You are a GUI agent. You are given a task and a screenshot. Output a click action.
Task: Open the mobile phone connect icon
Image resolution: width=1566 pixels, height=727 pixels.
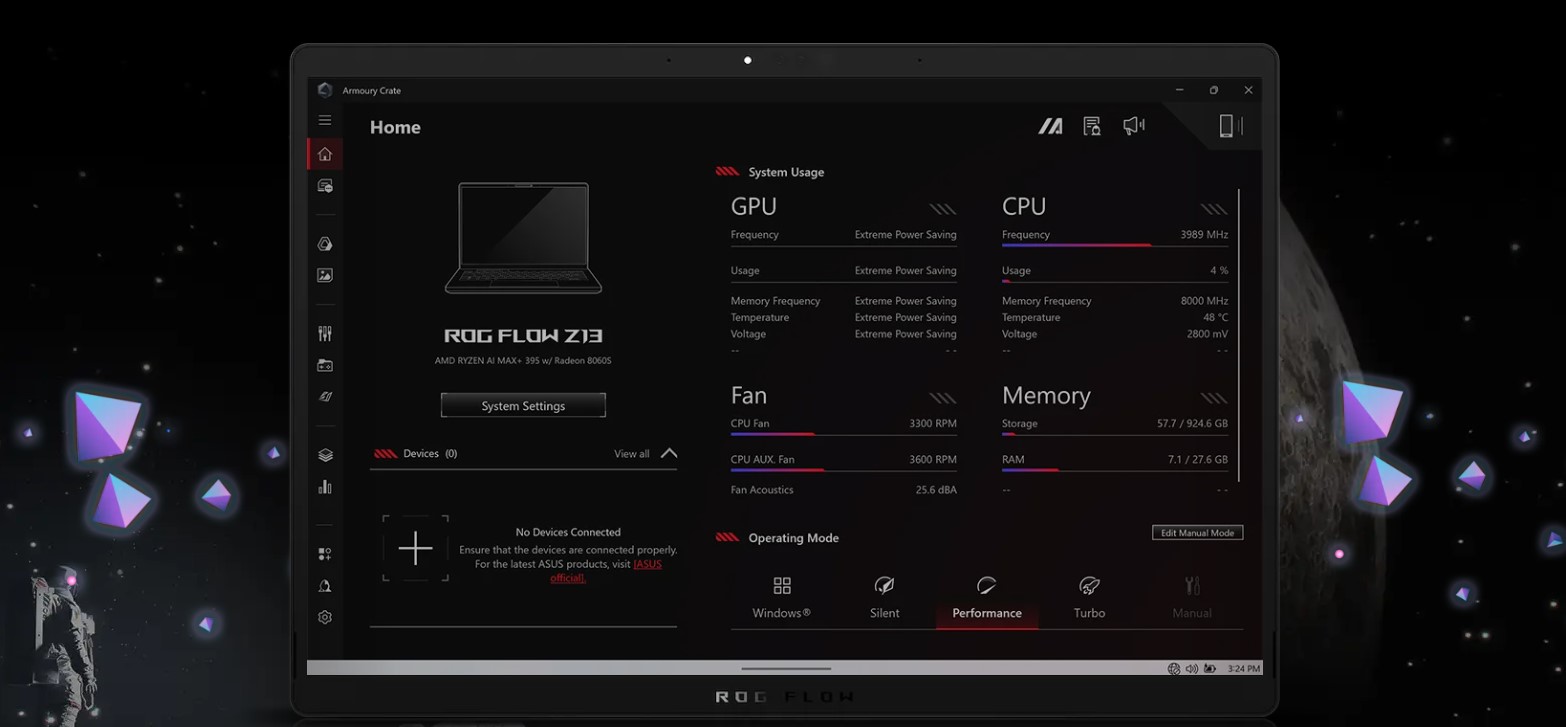pyautogui.click(x=1226, y=126)
